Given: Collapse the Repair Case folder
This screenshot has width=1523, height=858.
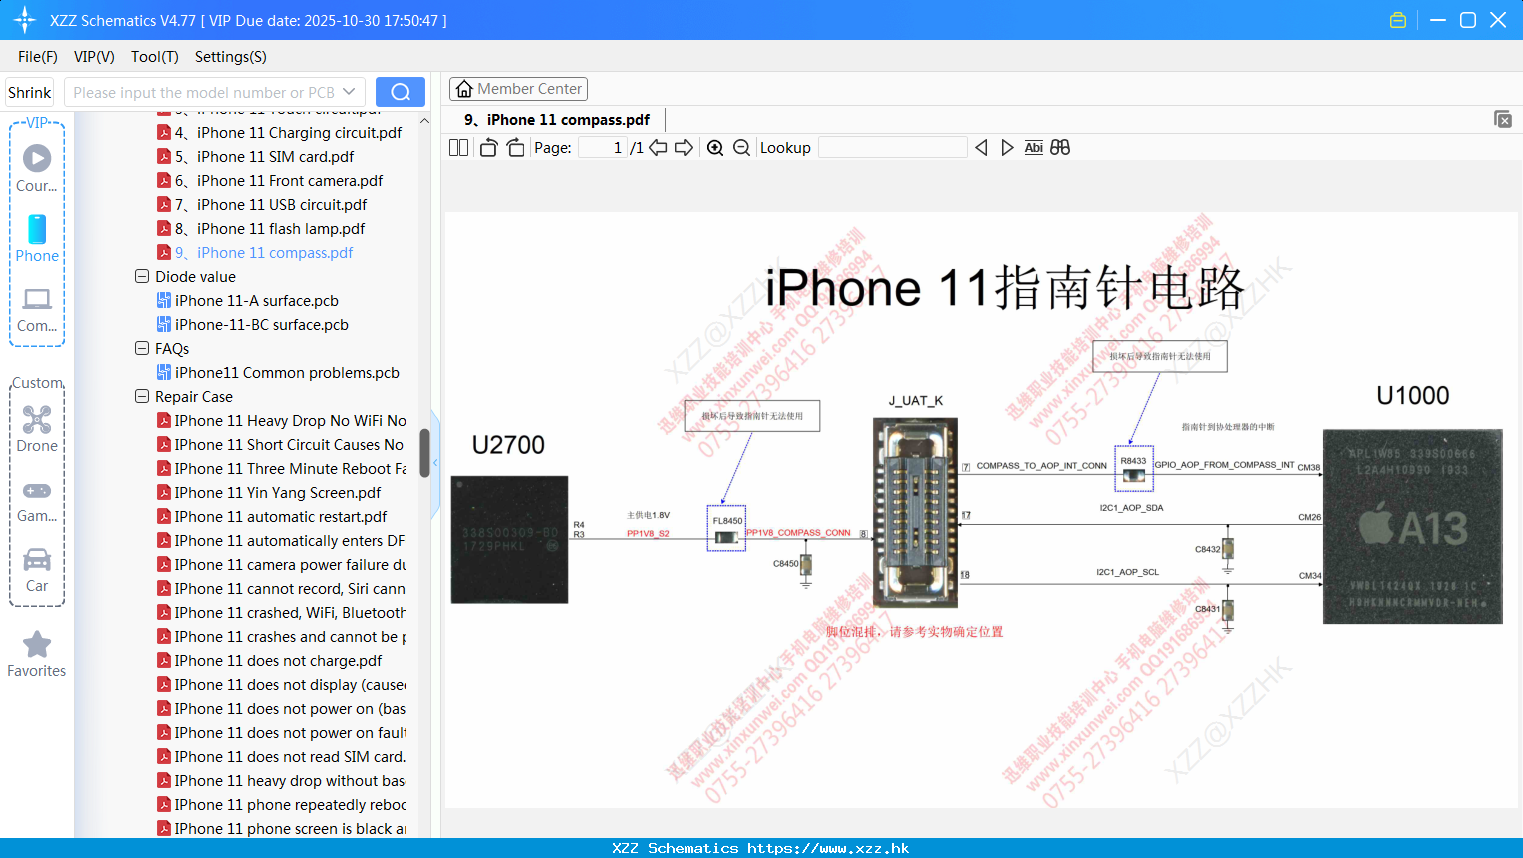Looking at the screenshot, I should point(142,396).
